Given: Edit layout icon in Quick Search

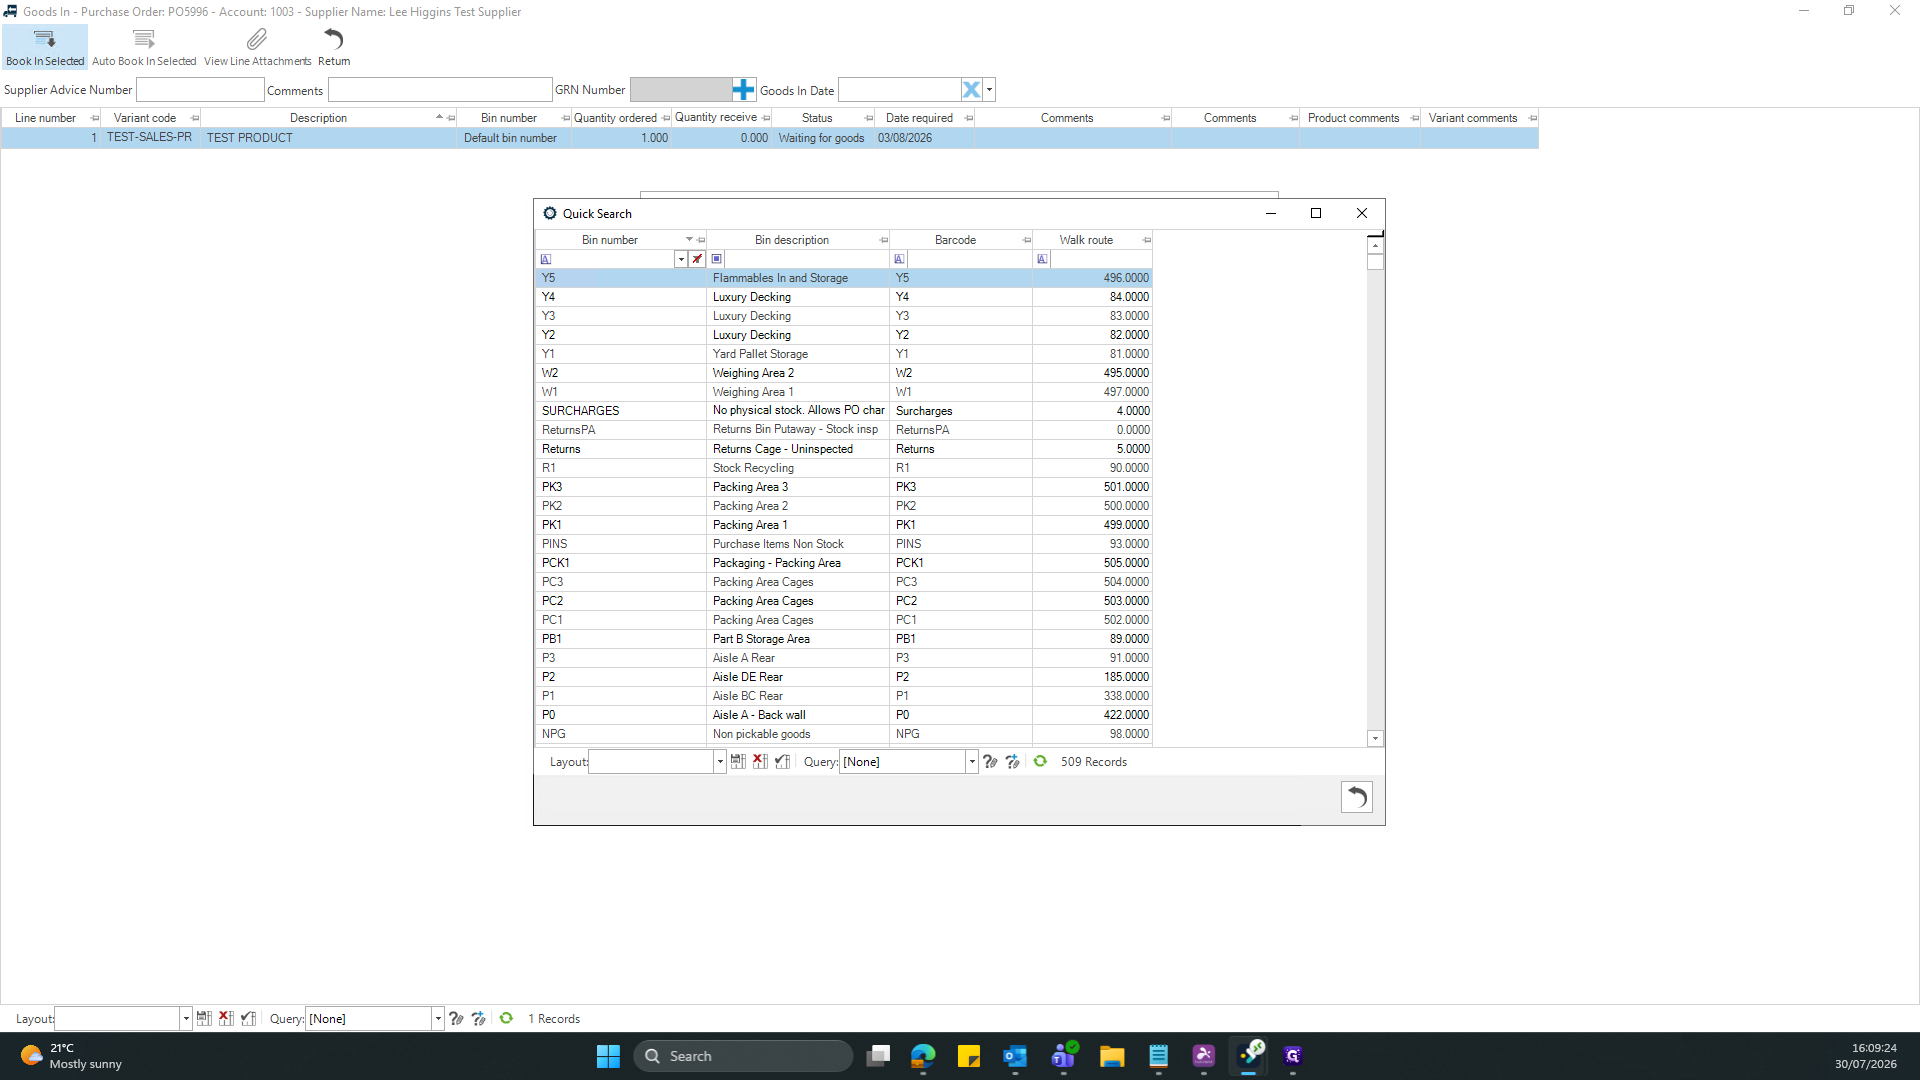Looking at the screenshot, I should click(782, 762).
